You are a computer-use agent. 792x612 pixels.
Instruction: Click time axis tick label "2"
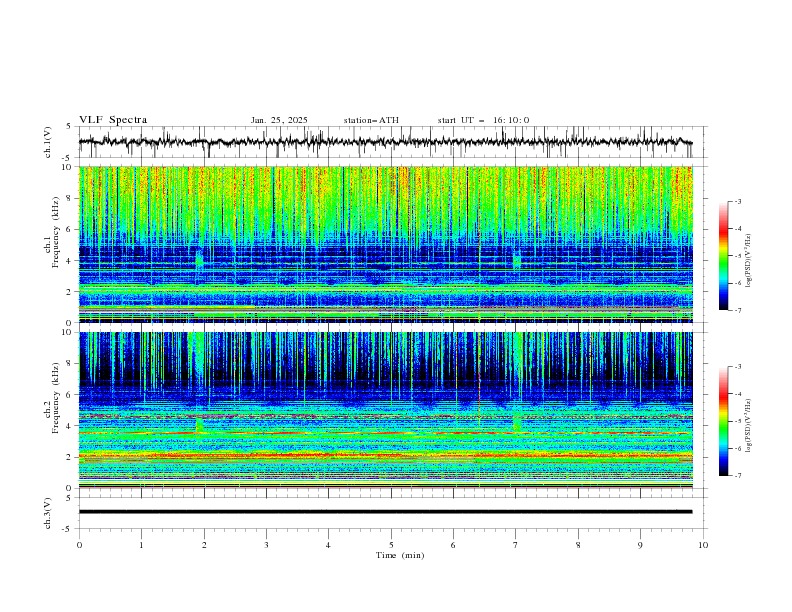click(204, 545)
